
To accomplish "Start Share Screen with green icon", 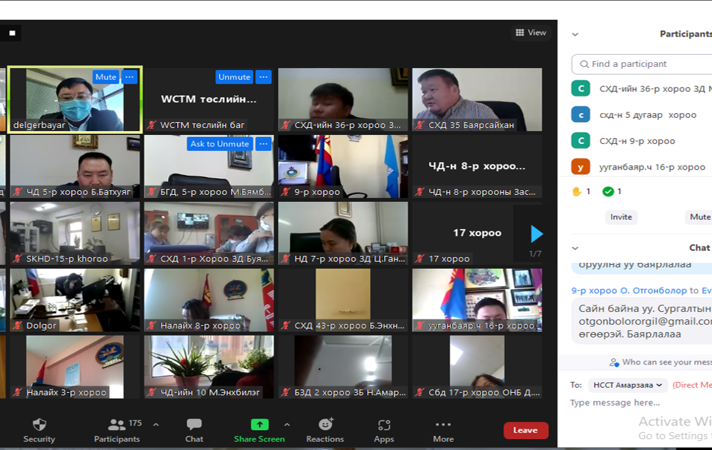I will click(259, 425).
